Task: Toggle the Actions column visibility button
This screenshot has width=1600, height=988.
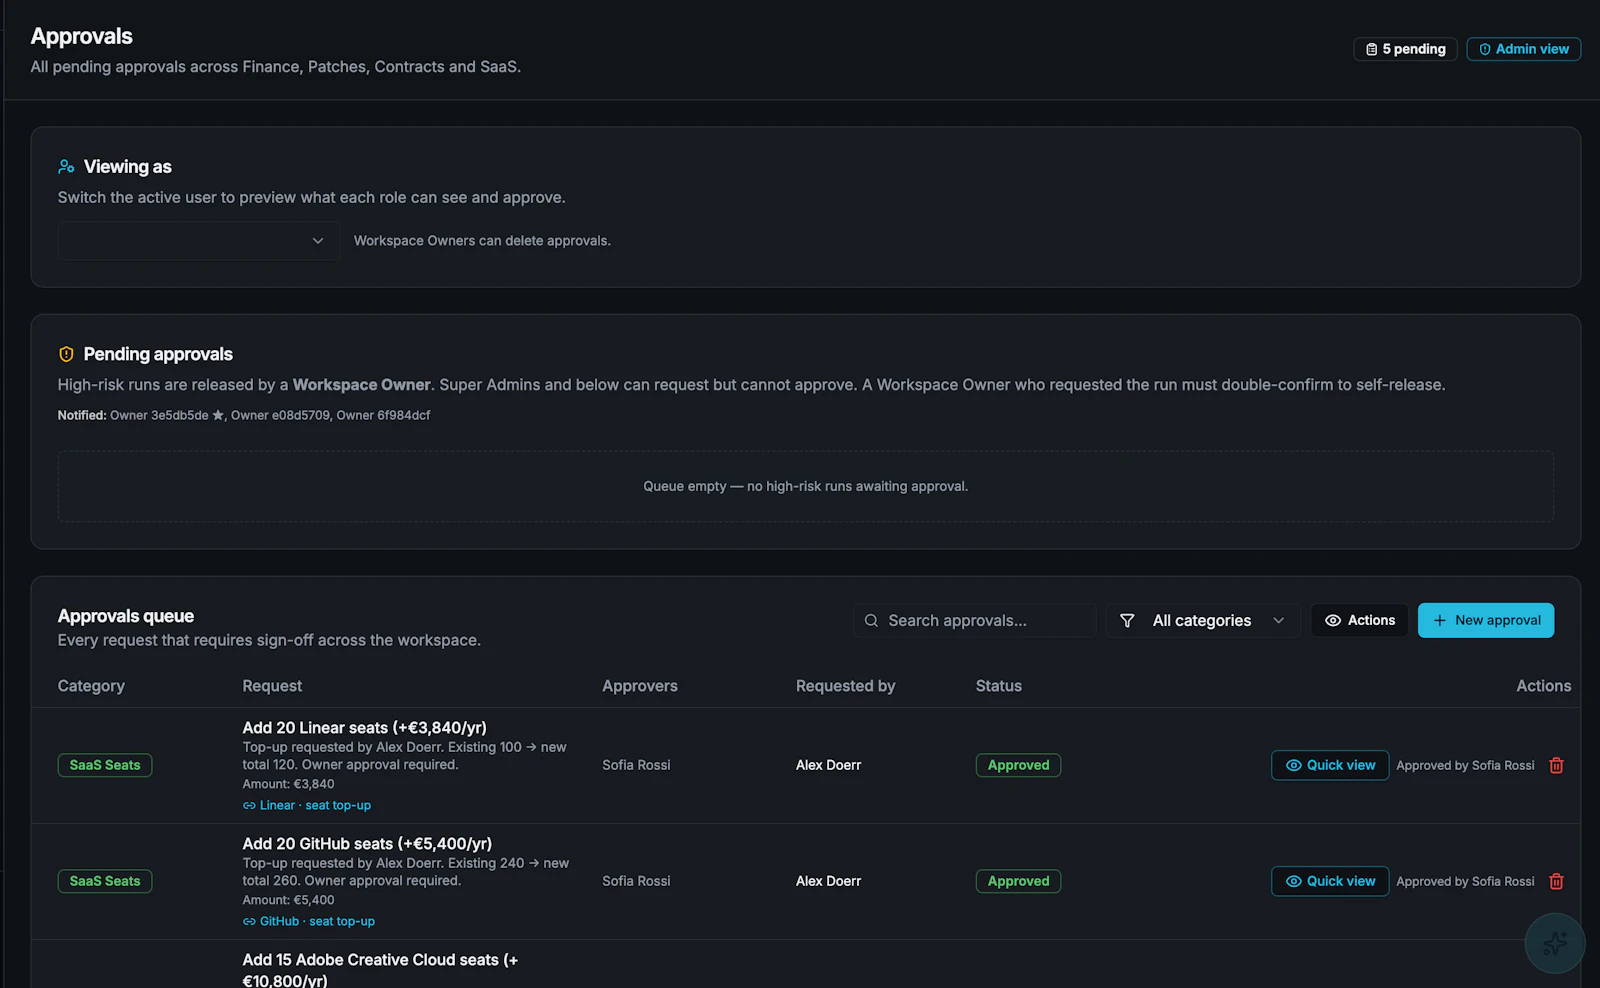Action: coord(1360,621)
